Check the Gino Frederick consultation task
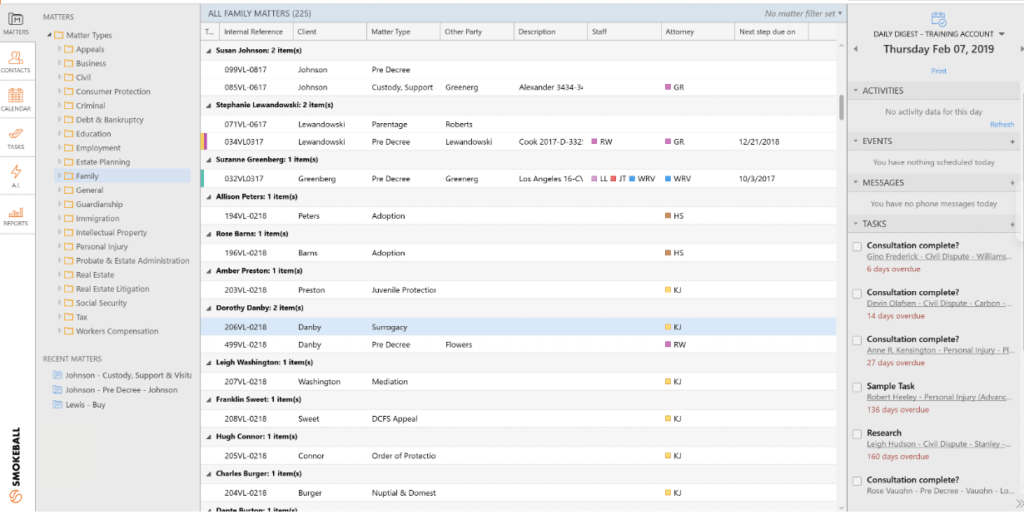Screen dimensions: 1024x519 tap(857, 247)
